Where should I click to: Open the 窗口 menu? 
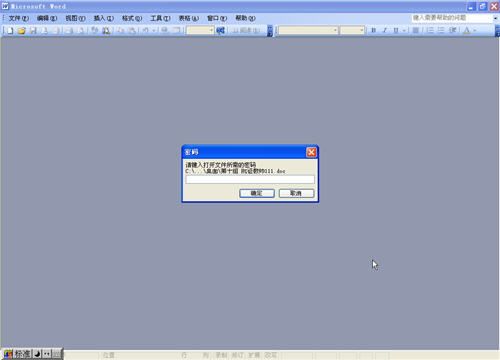tap(217, 18)
